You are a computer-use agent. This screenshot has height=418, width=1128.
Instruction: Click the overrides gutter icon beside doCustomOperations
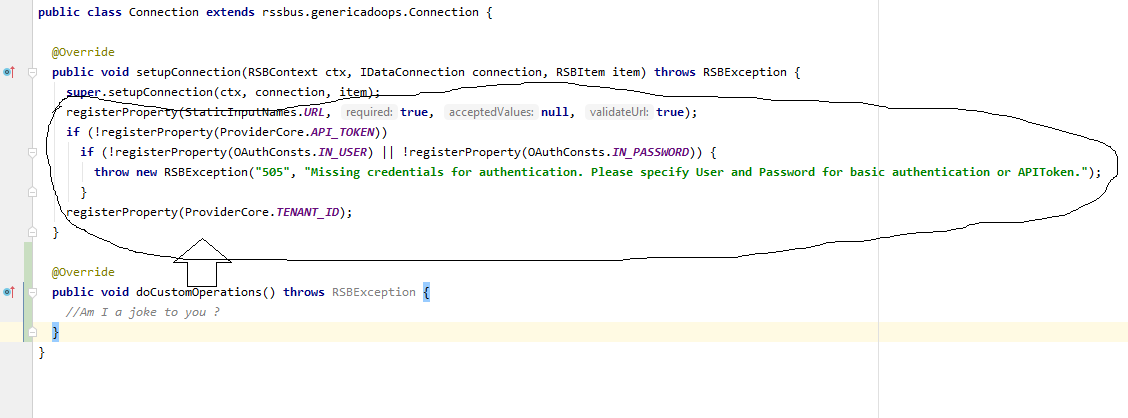click(x=9, y=292)
